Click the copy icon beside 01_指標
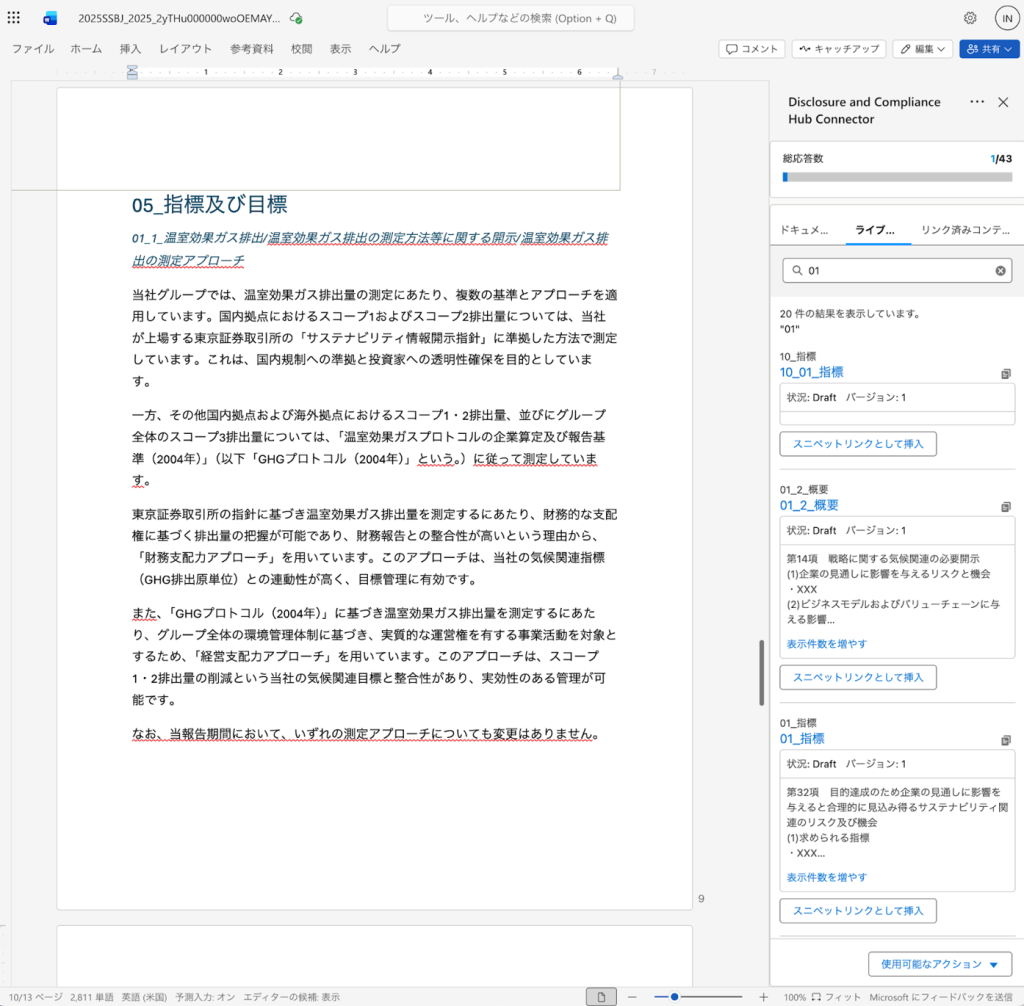The image size is (1024, 1006). point(1005,738)
